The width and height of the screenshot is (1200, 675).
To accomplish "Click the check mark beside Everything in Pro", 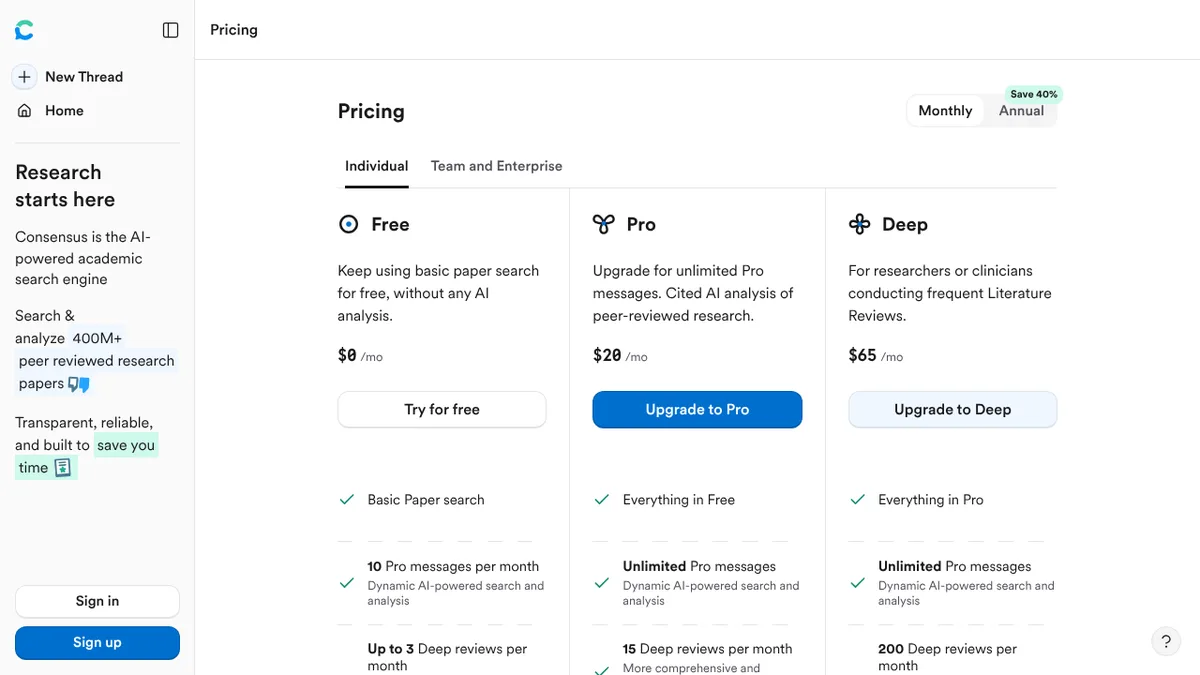I will coord(857,500).
